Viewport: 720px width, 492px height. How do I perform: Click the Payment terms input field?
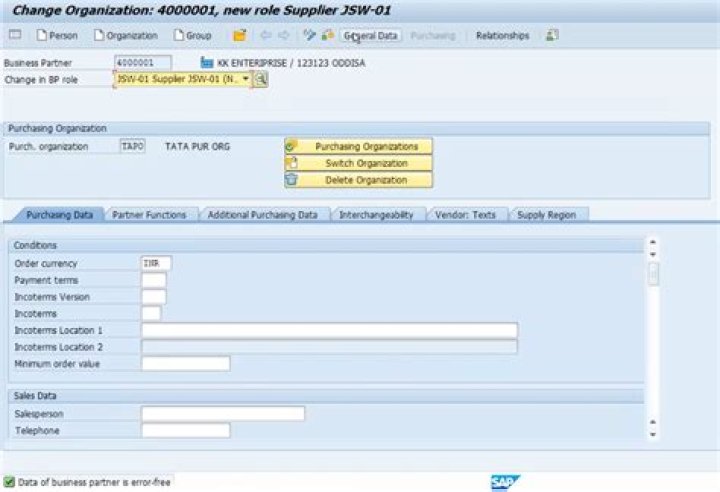154,280
